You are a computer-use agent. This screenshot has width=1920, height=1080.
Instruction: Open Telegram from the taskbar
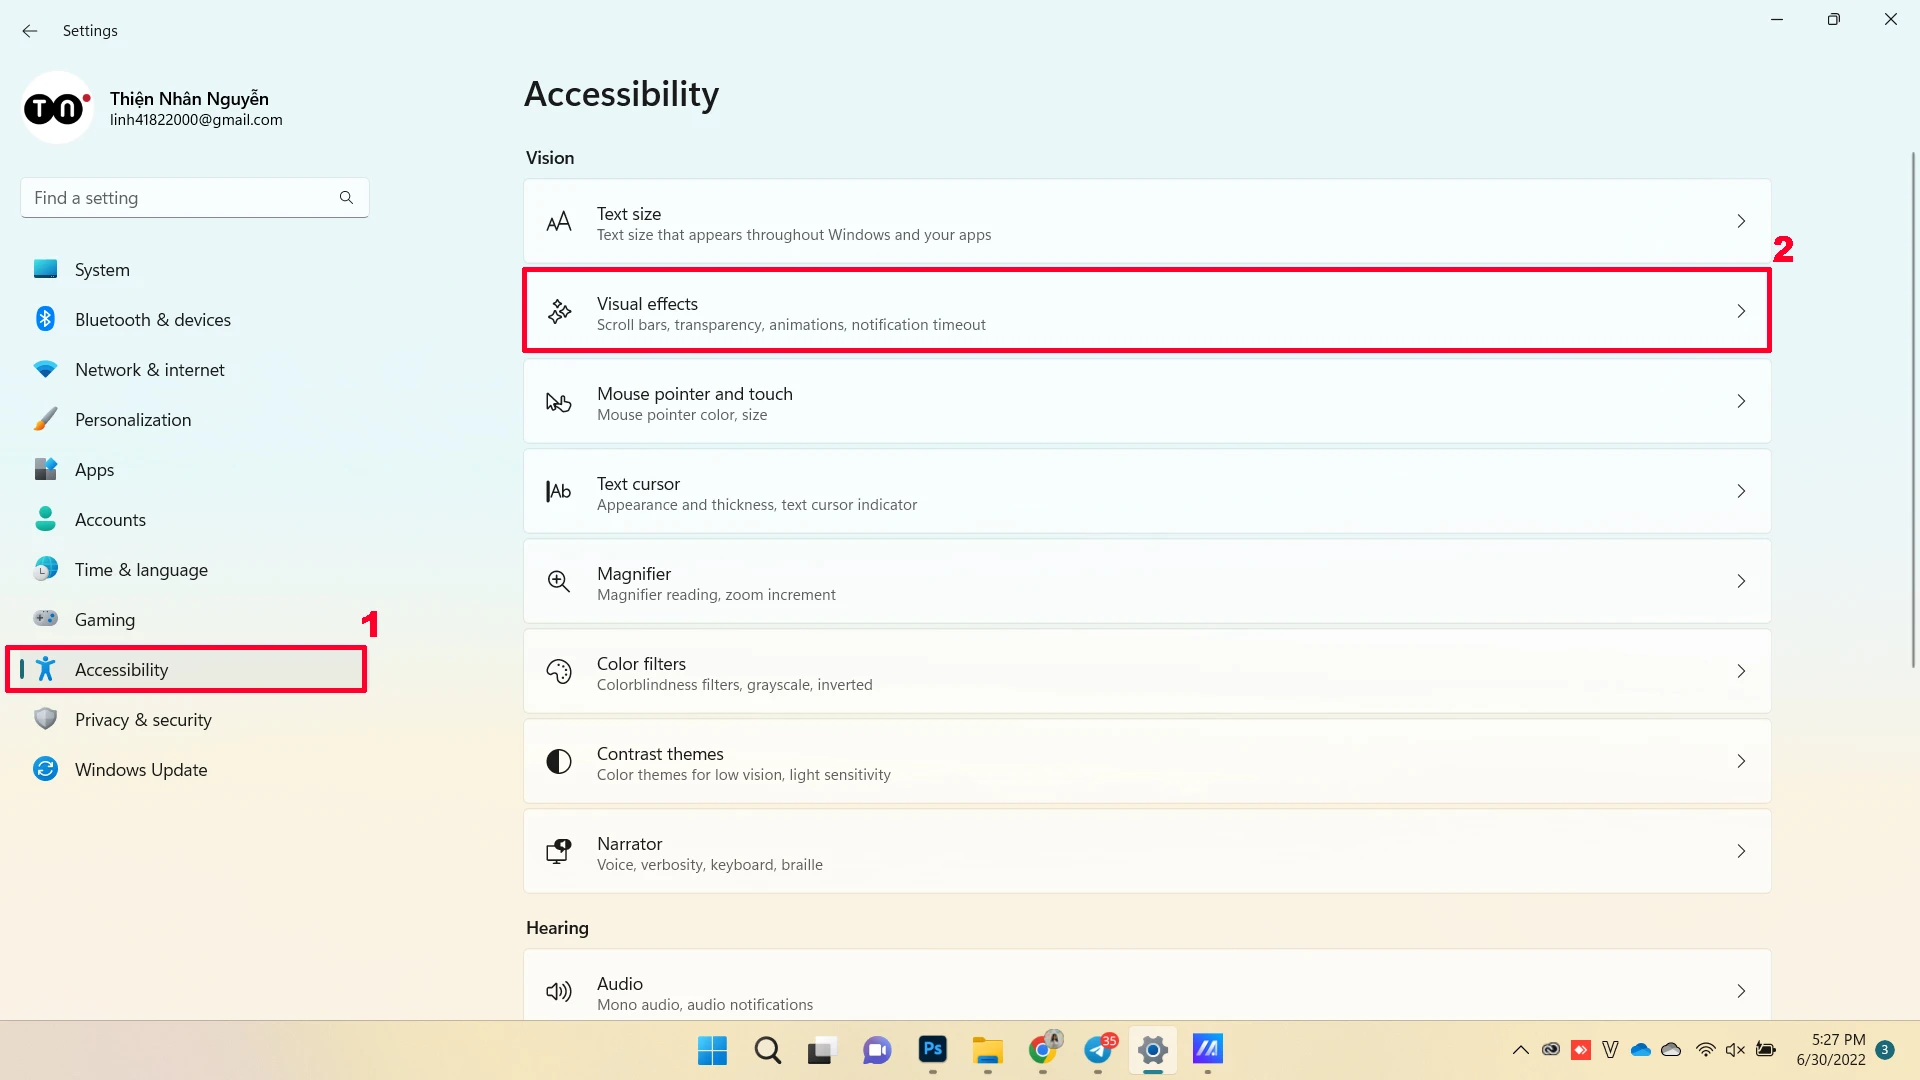1098,1050
